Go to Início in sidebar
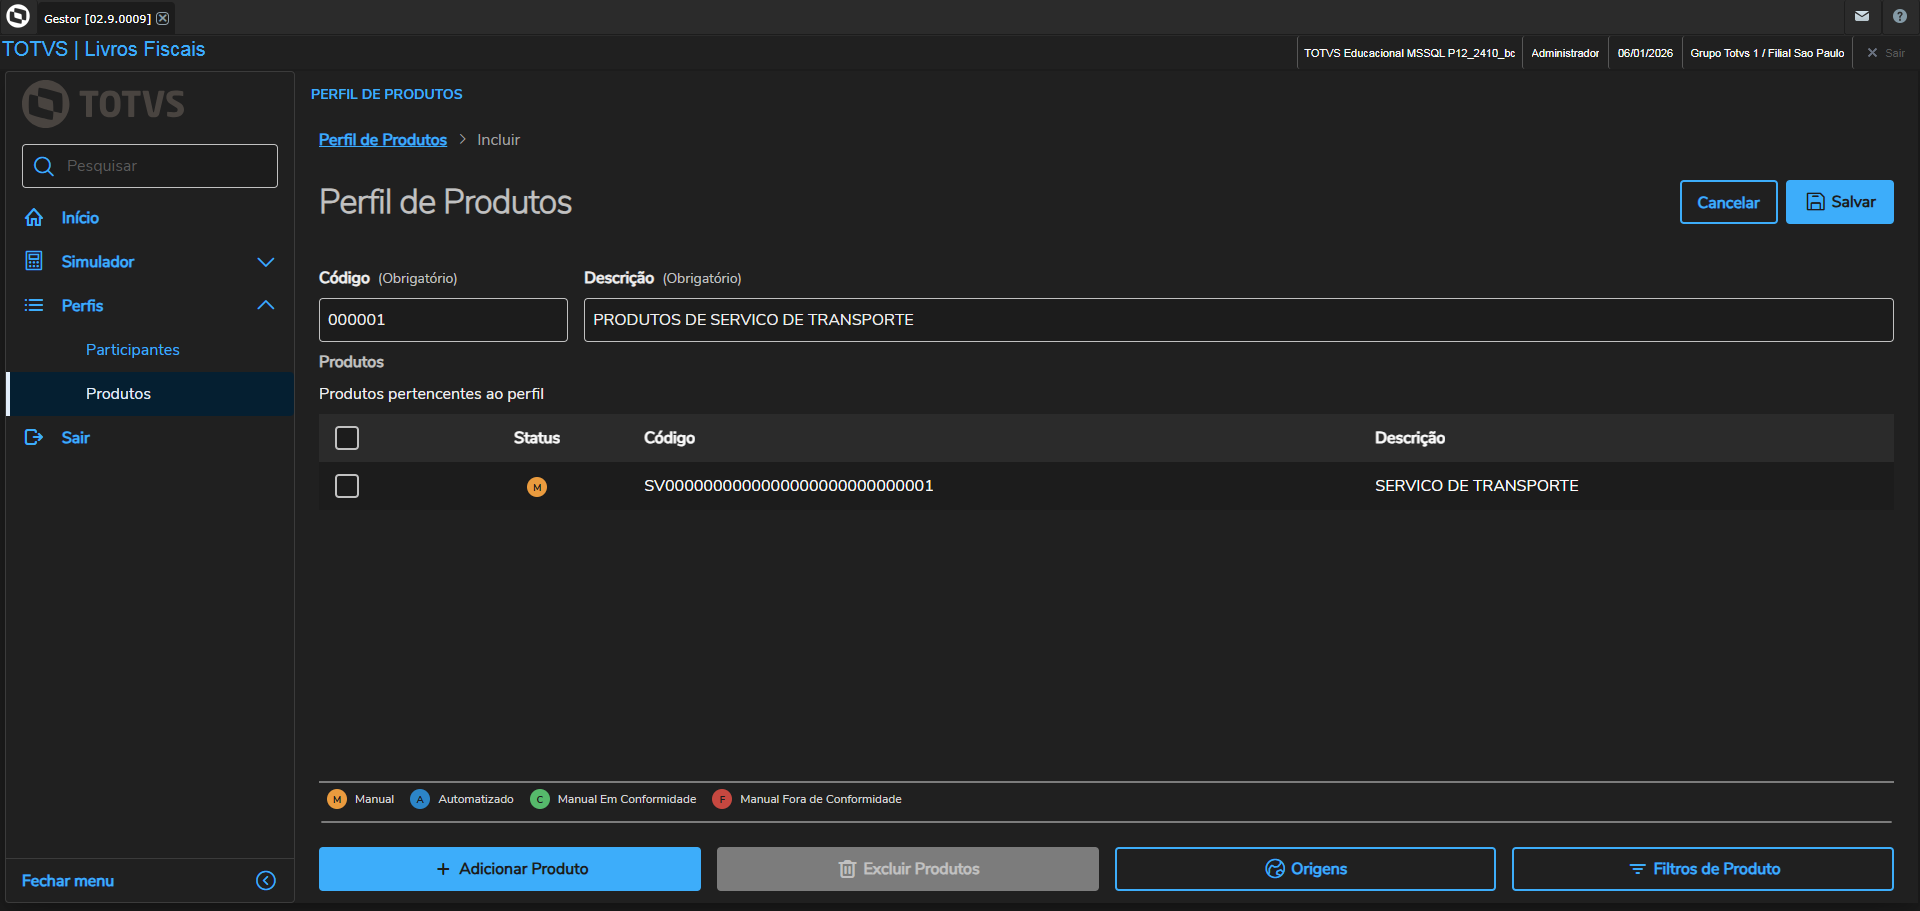 pyautogui.click(x=80, y=218)
